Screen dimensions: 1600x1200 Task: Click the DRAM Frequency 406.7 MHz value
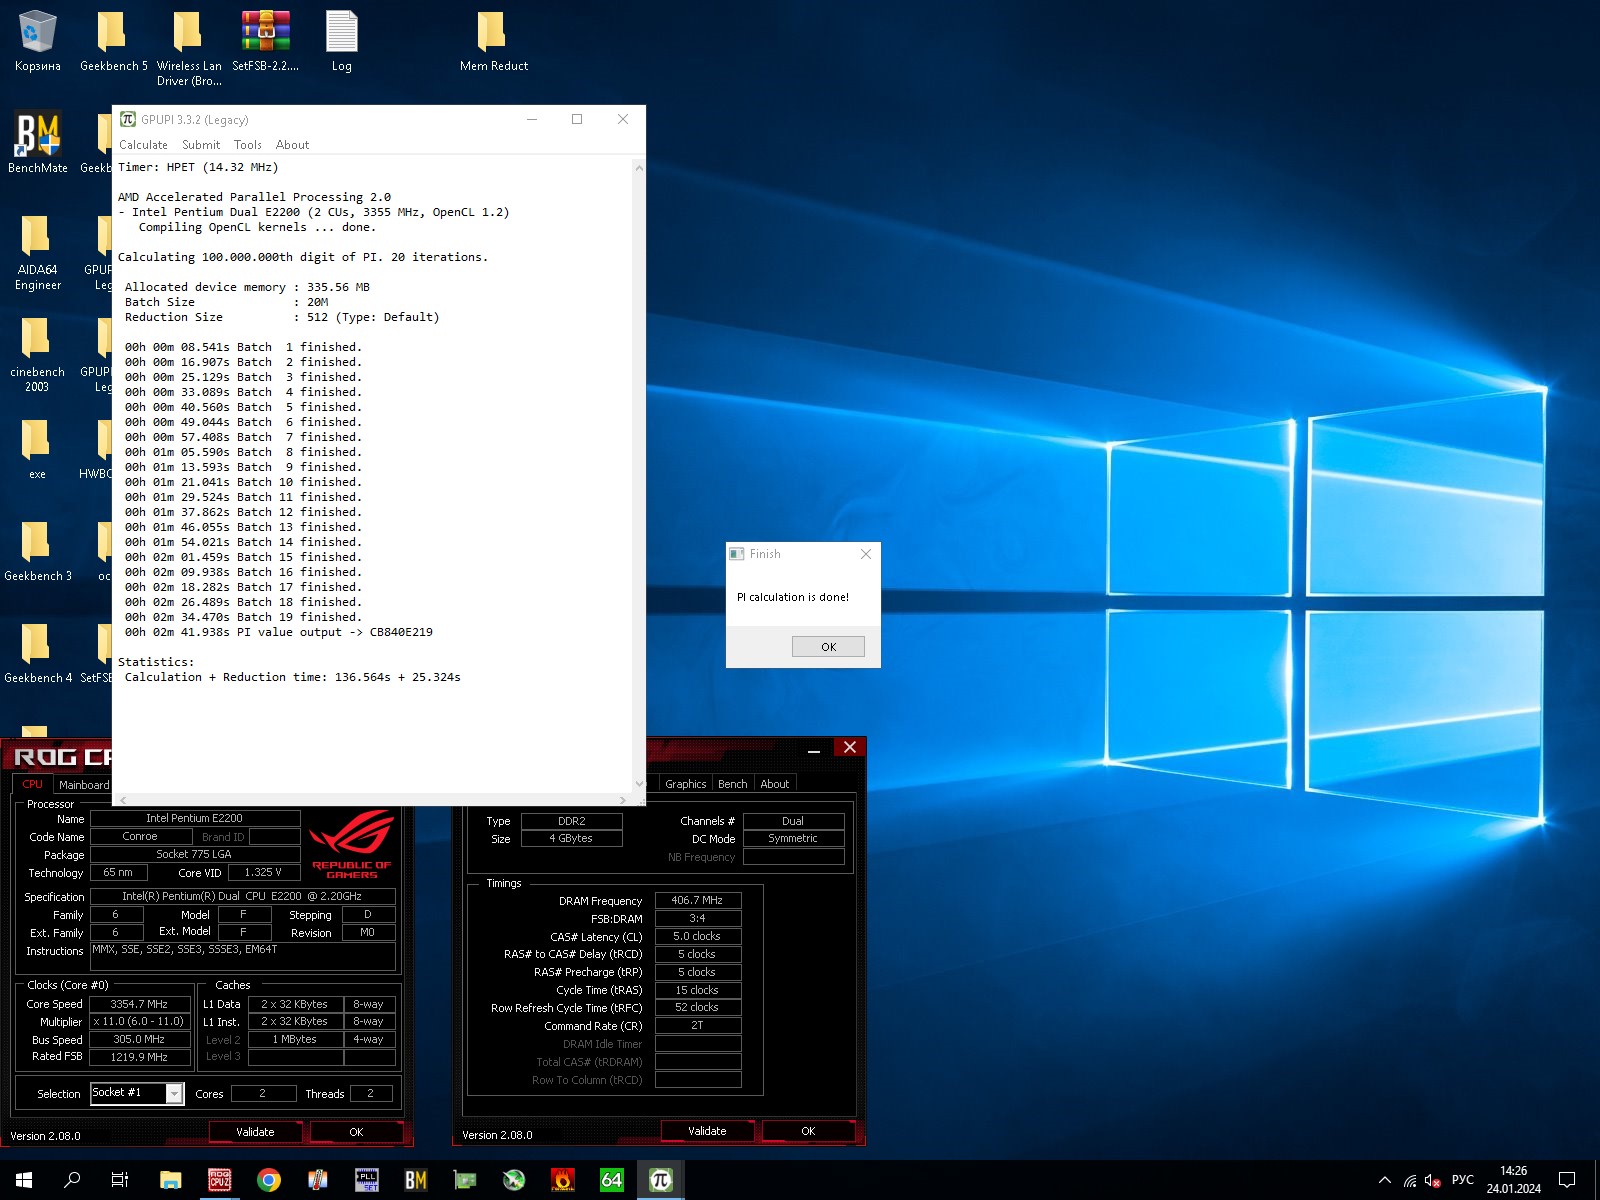(x=698, y=900)
